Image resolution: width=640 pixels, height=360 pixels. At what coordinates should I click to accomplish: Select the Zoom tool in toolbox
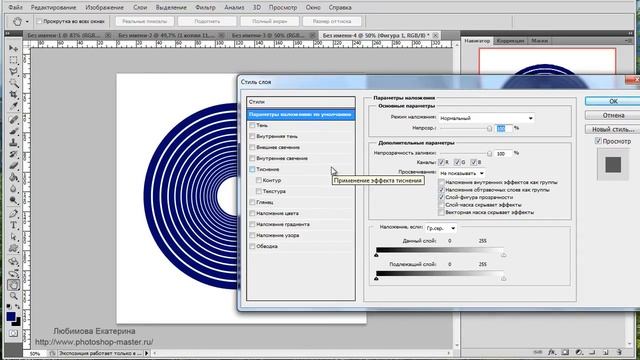(x=13, y=296)
